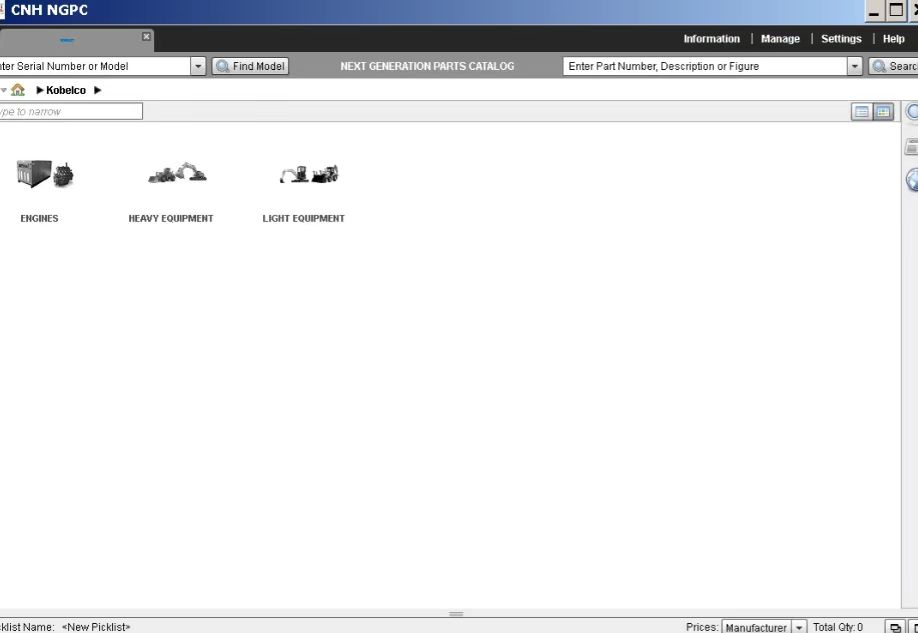Click the Total Qty: 0 status text
918x633 pixels.
(838, 627)
